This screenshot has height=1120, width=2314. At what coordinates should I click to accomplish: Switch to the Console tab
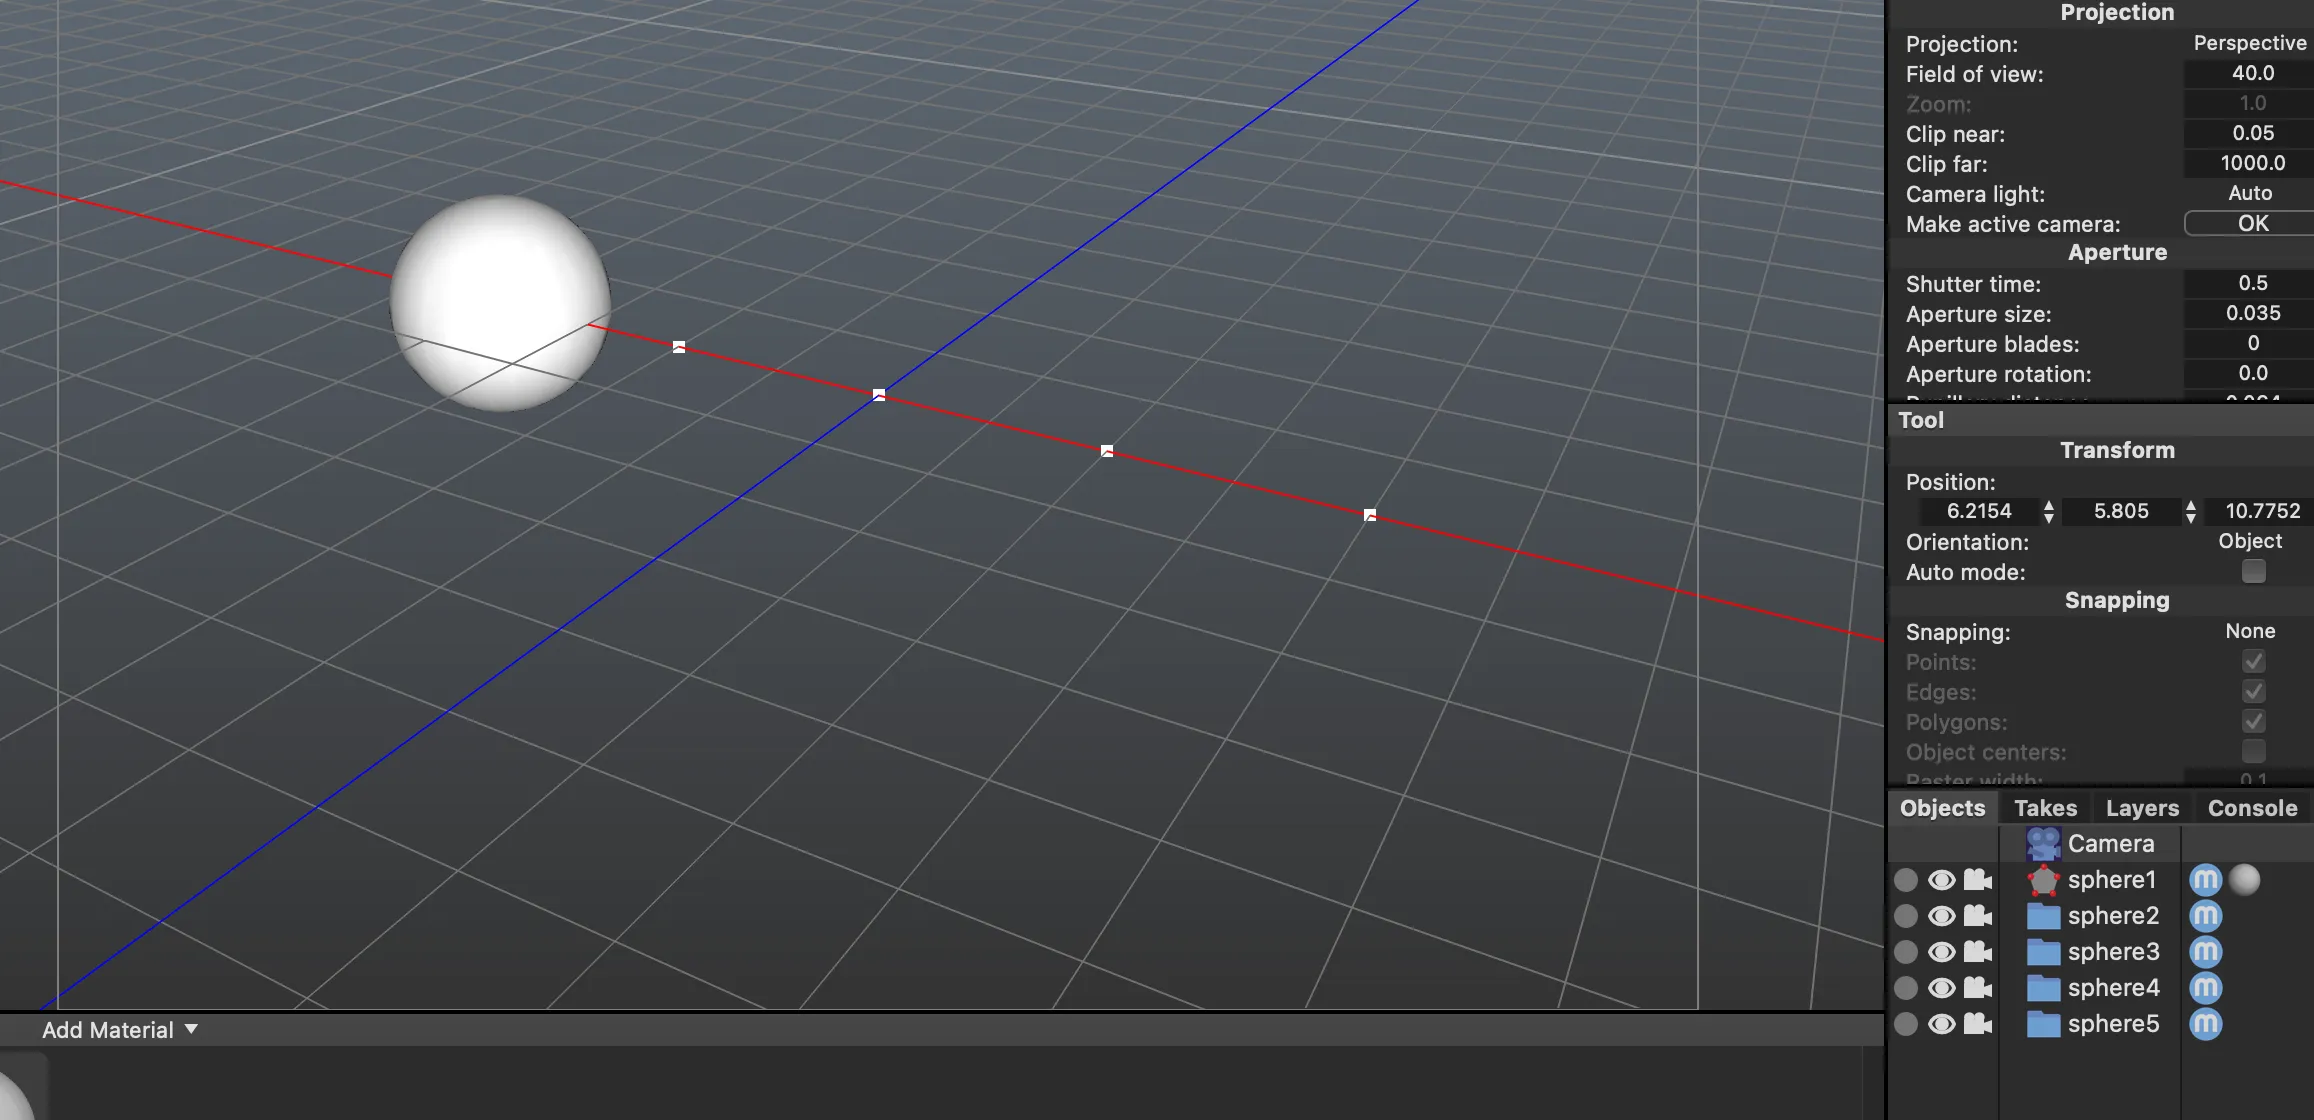pyautogui.click(x=2252, y=808)
